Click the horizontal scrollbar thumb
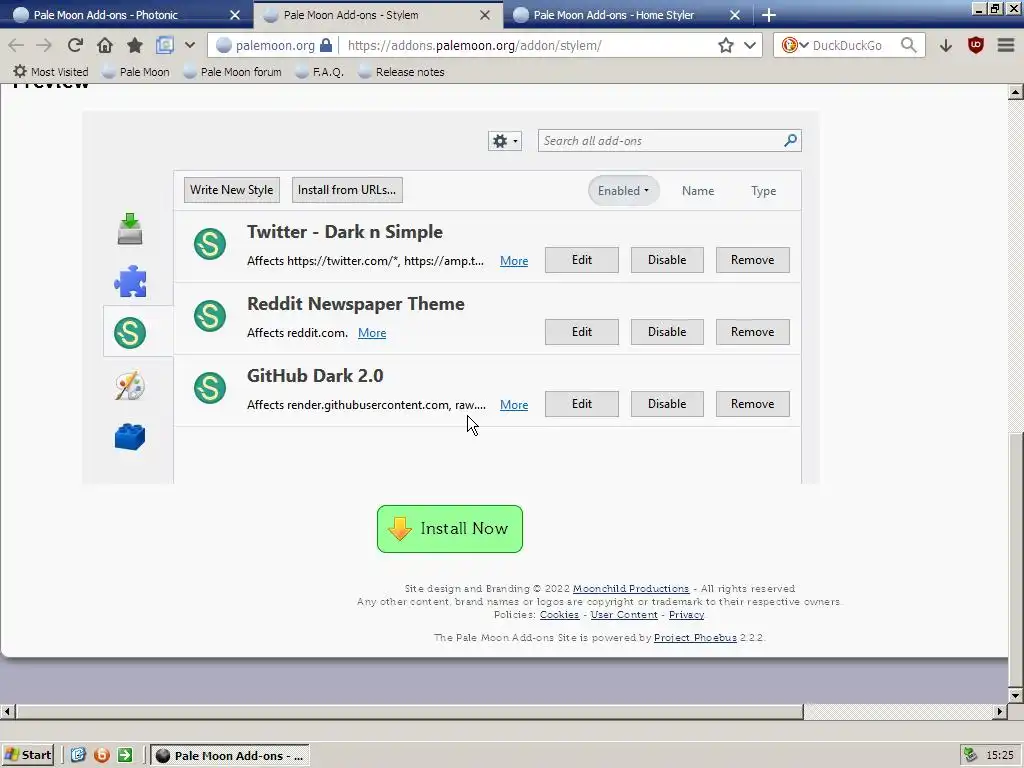1024x768 pixels. pyautogui.click(x=409, y=711)
